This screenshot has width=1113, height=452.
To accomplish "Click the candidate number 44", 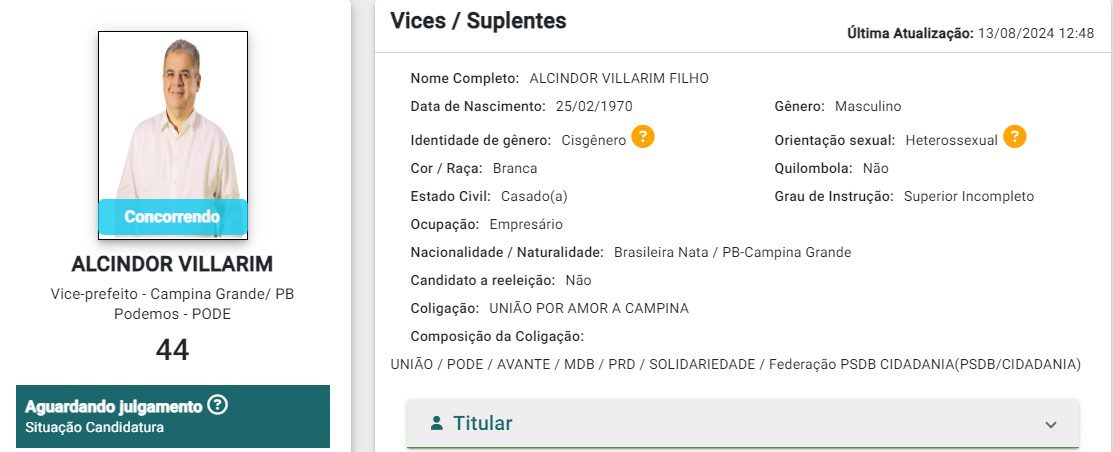I will (172, 350).
